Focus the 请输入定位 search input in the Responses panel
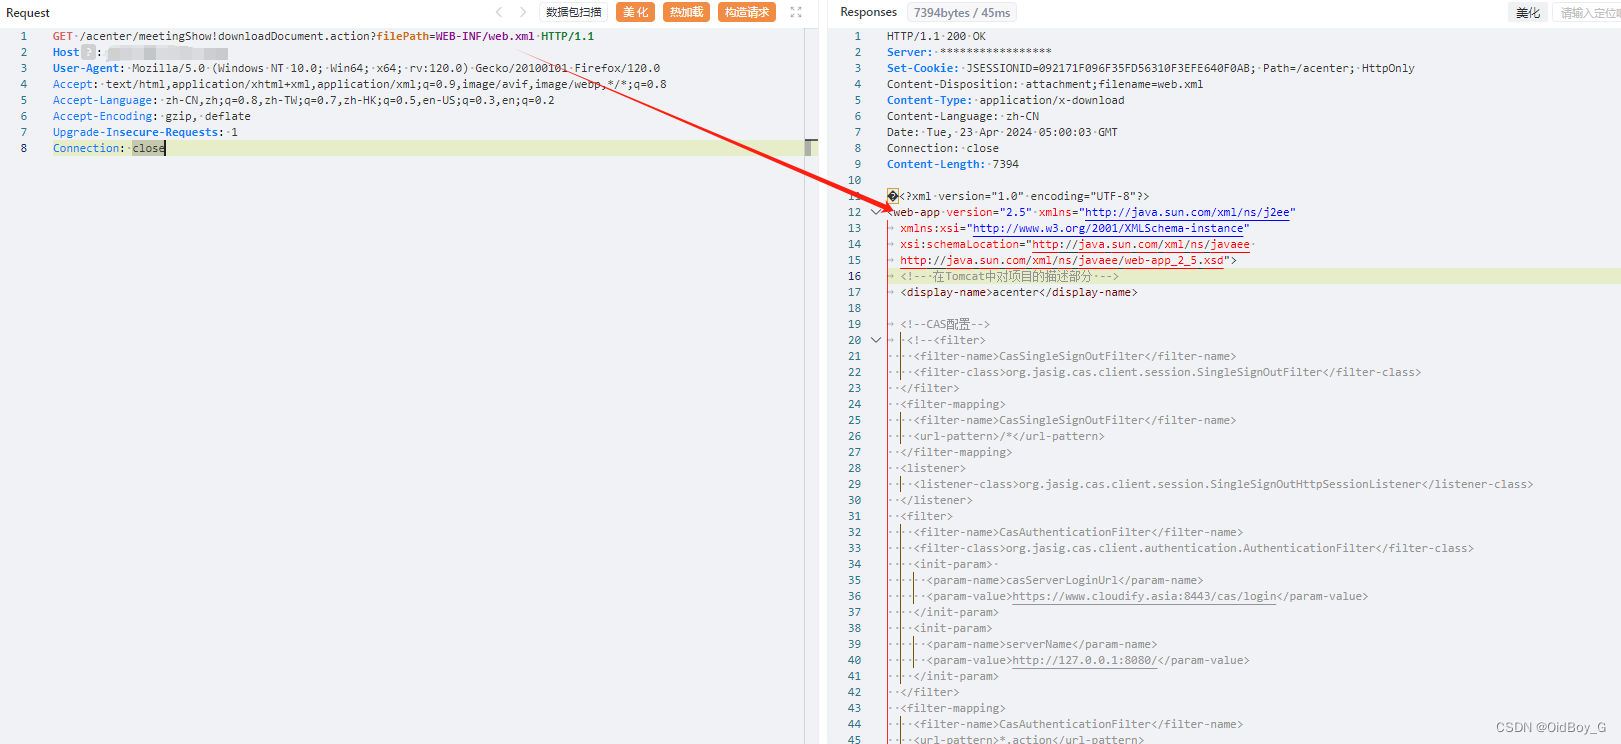This screenshot has height=744, width=1621. pos(1587,12)
